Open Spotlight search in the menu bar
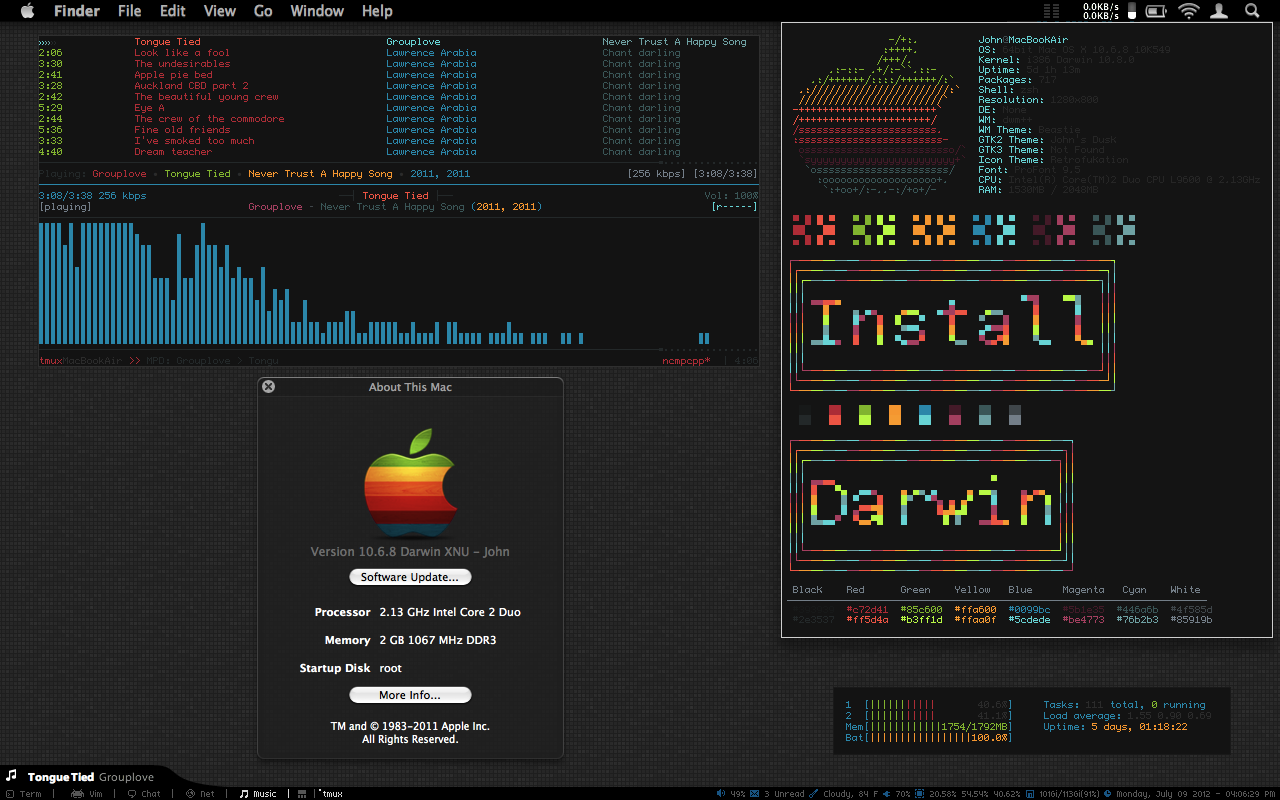The height and width of the screenshot is (800, 1280). 1252,11
